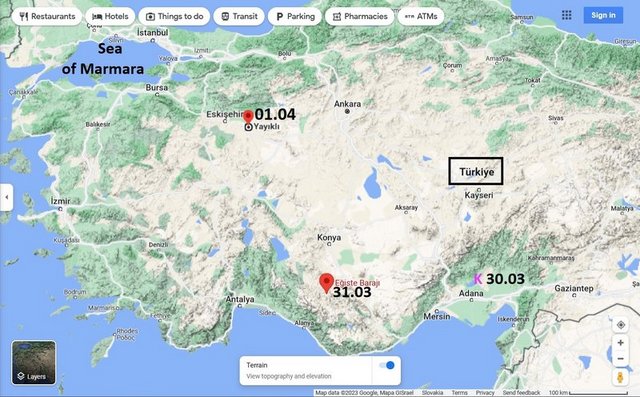Image resolution: width=640 pixels, height=397 pixels.
Task: Click the red pin near Yayıklı
Action: pos(248,116)
